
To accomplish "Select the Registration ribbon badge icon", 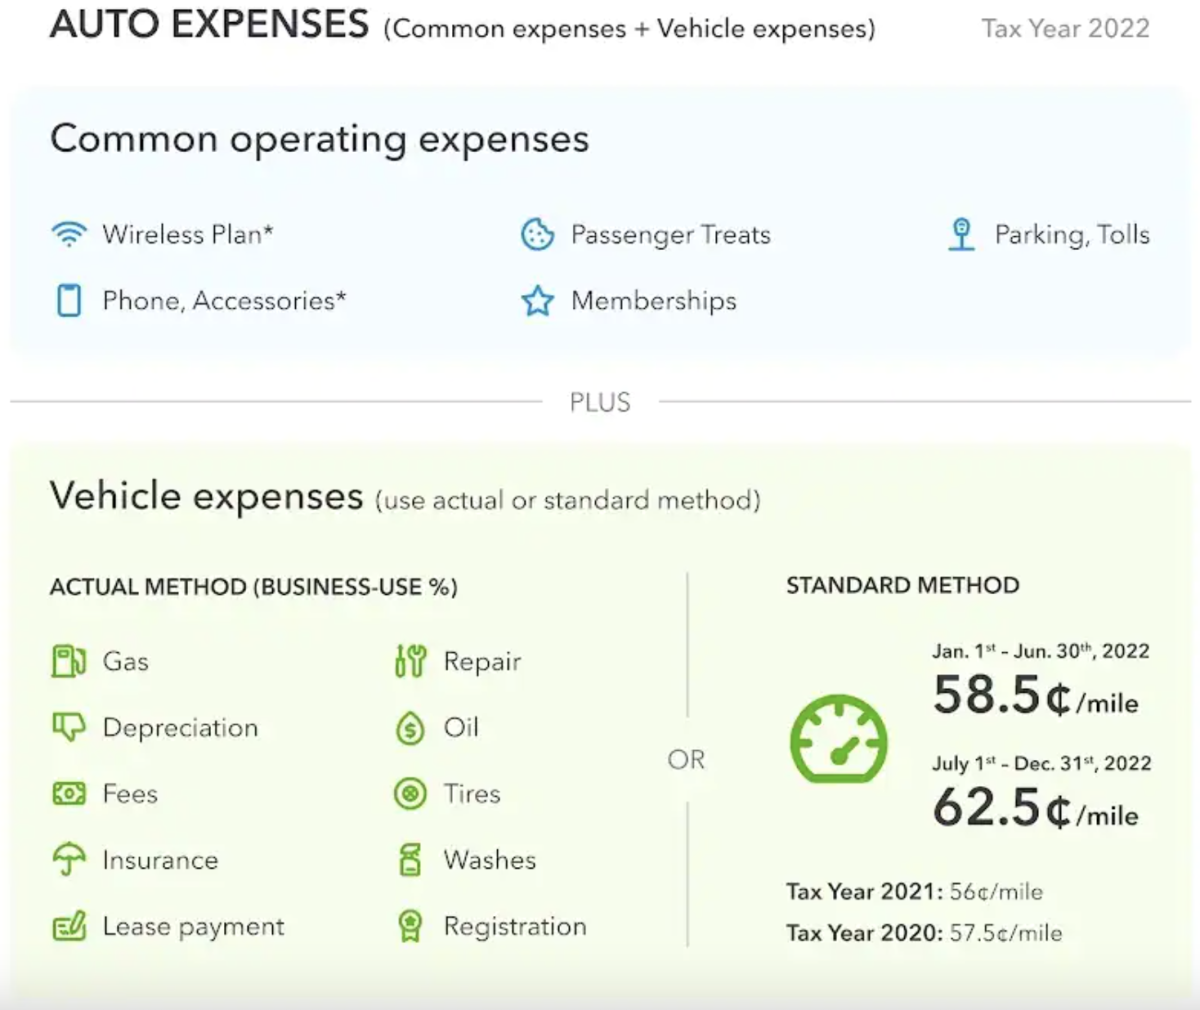I will pos(408,926).
